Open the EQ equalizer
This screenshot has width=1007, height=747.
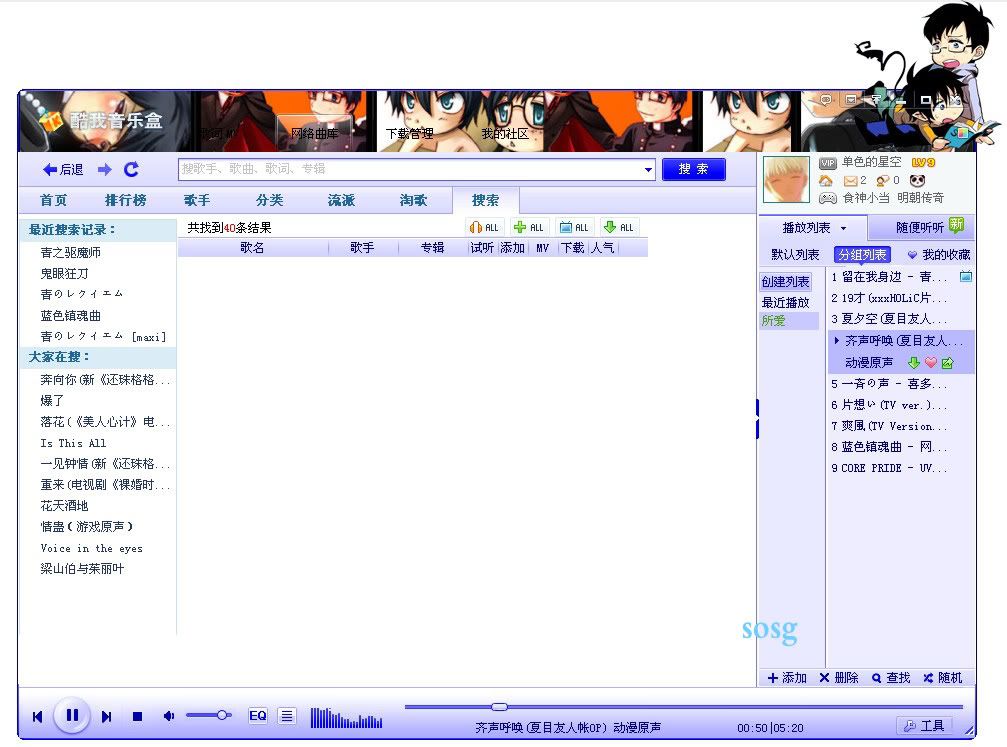coord(258,716)
